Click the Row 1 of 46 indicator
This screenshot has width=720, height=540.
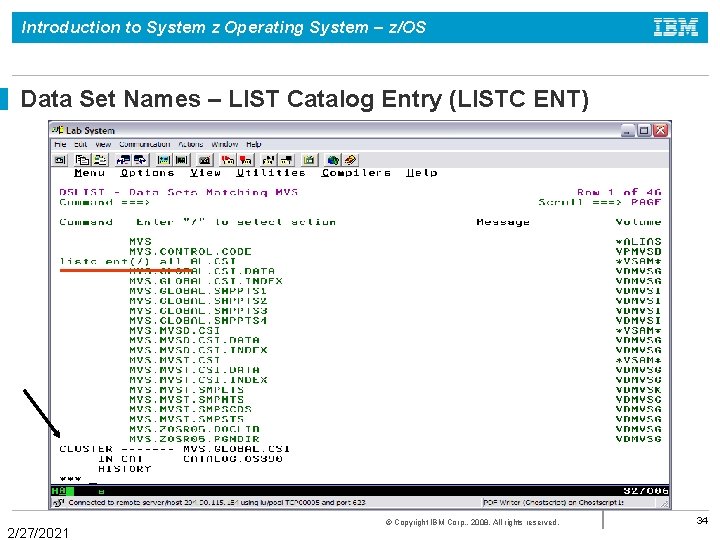pyautogui.click(x=619, y=192)
